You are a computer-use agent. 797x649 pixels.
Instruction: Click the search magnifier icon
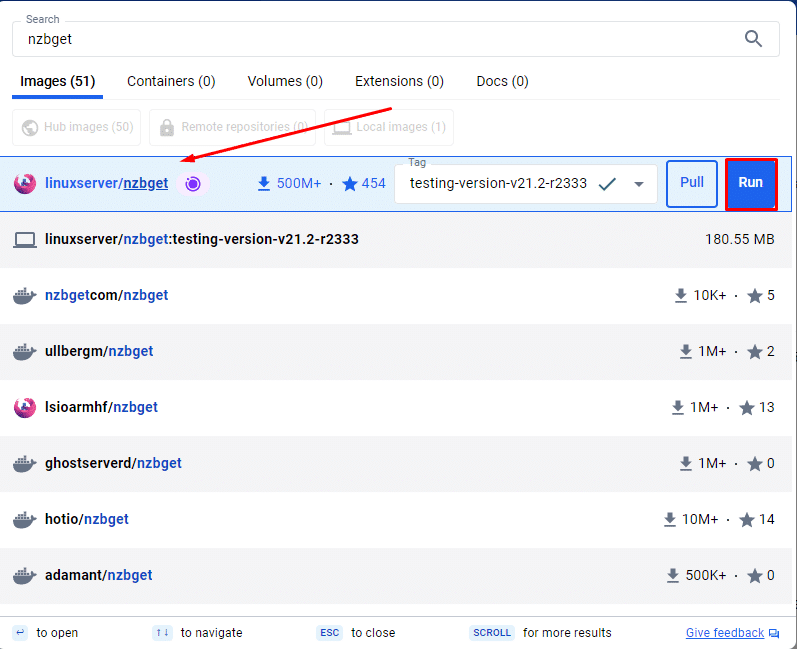(x=754, y=39)
